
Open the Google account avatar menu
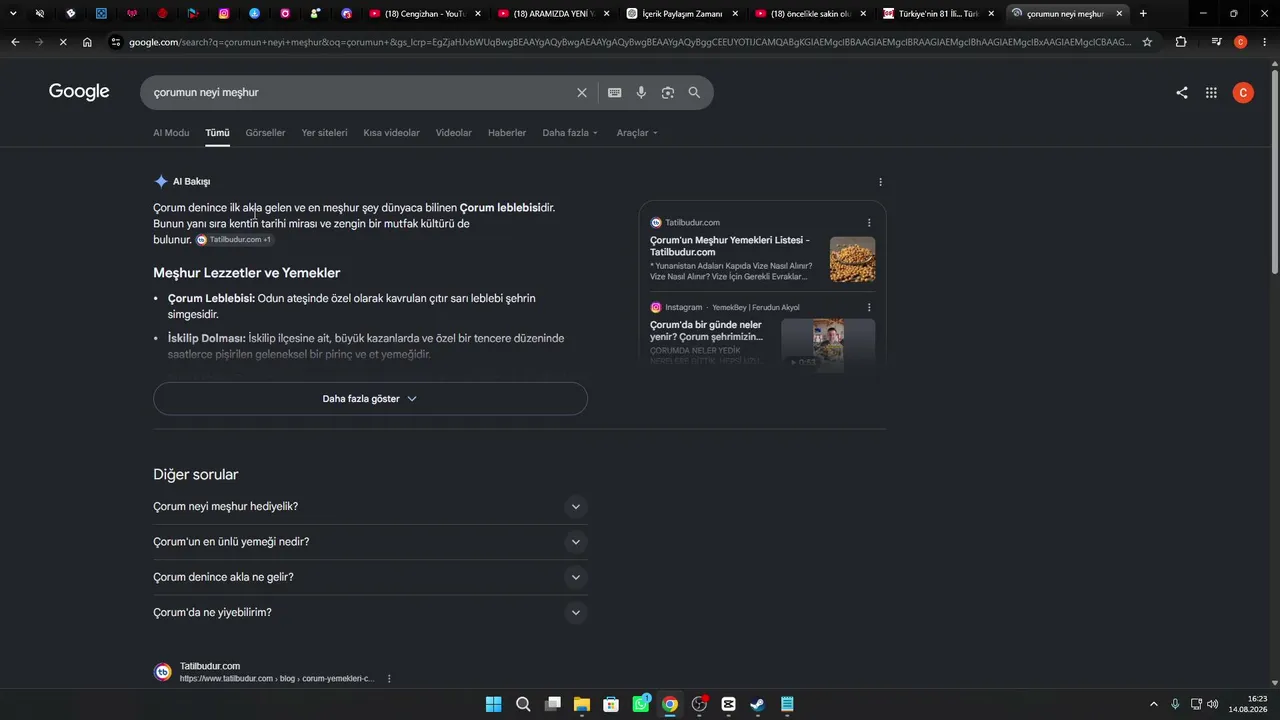pyautogui.click(x=1243, y=93)
